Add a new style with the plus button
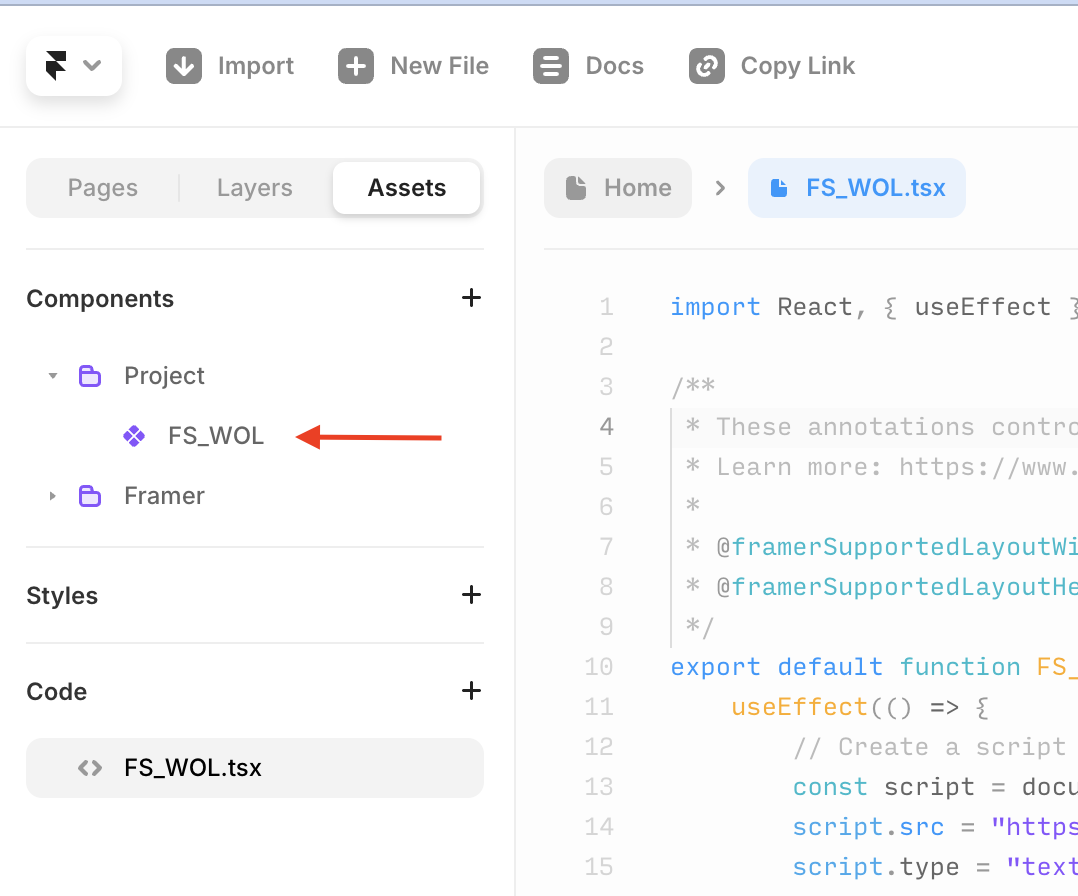Viewport: 1078px width, 896px height. [470, 594]
